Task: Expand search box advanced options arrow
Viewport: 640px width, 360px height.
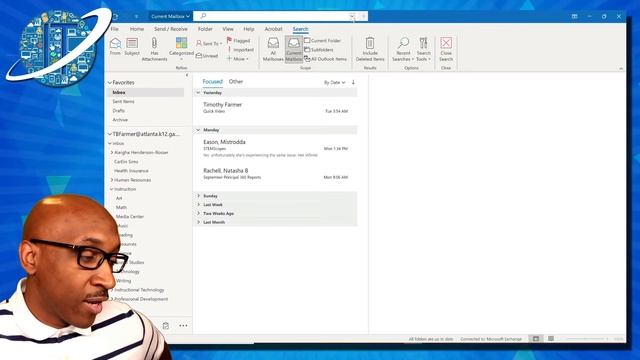Action: 351,16
